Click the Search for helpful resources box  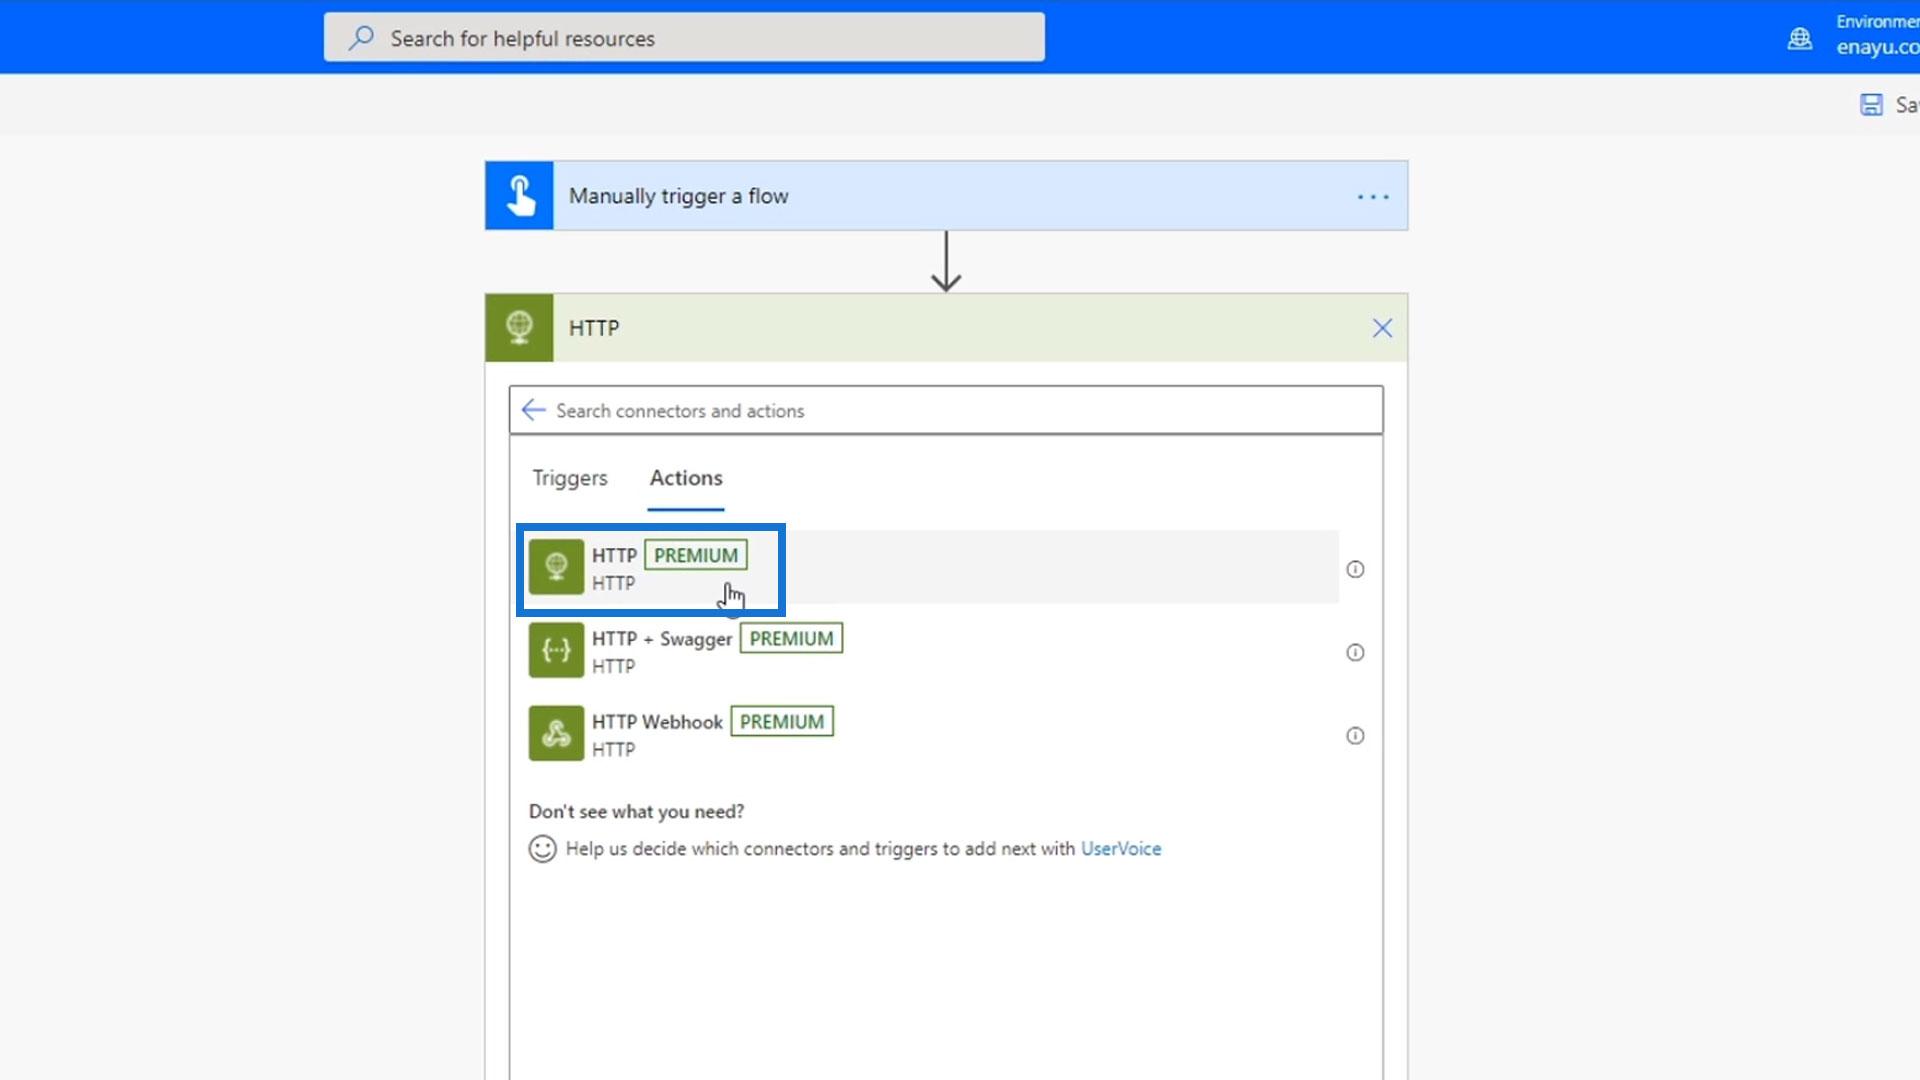(x=684, y=38)
